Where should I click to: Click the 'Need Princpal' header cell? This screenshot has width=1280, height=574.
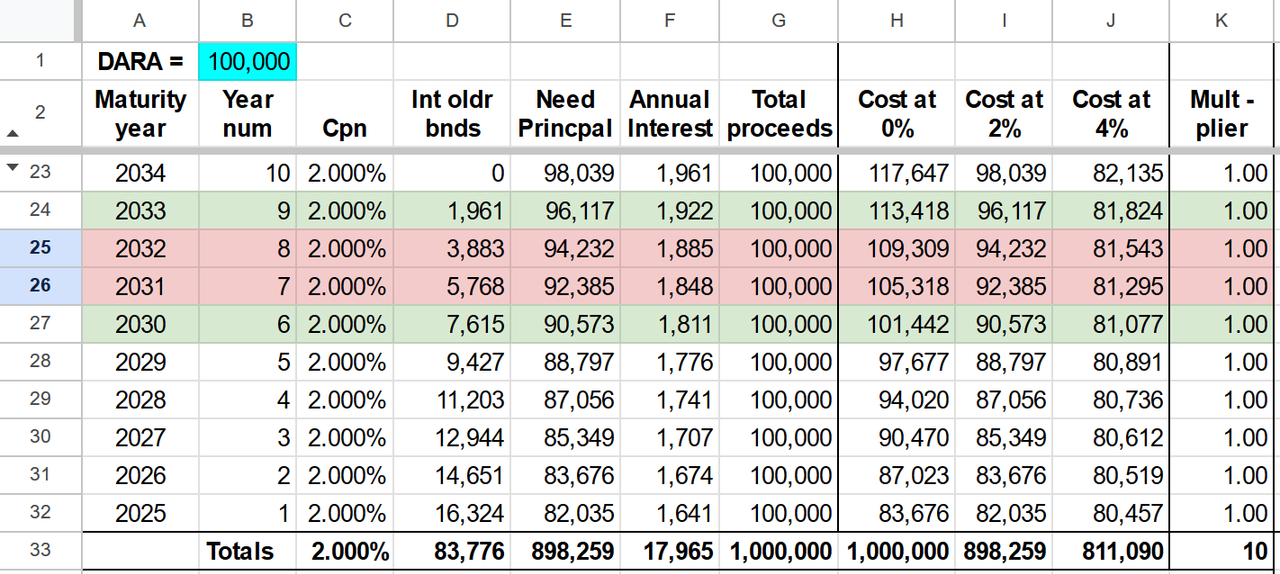coord(566,113)
